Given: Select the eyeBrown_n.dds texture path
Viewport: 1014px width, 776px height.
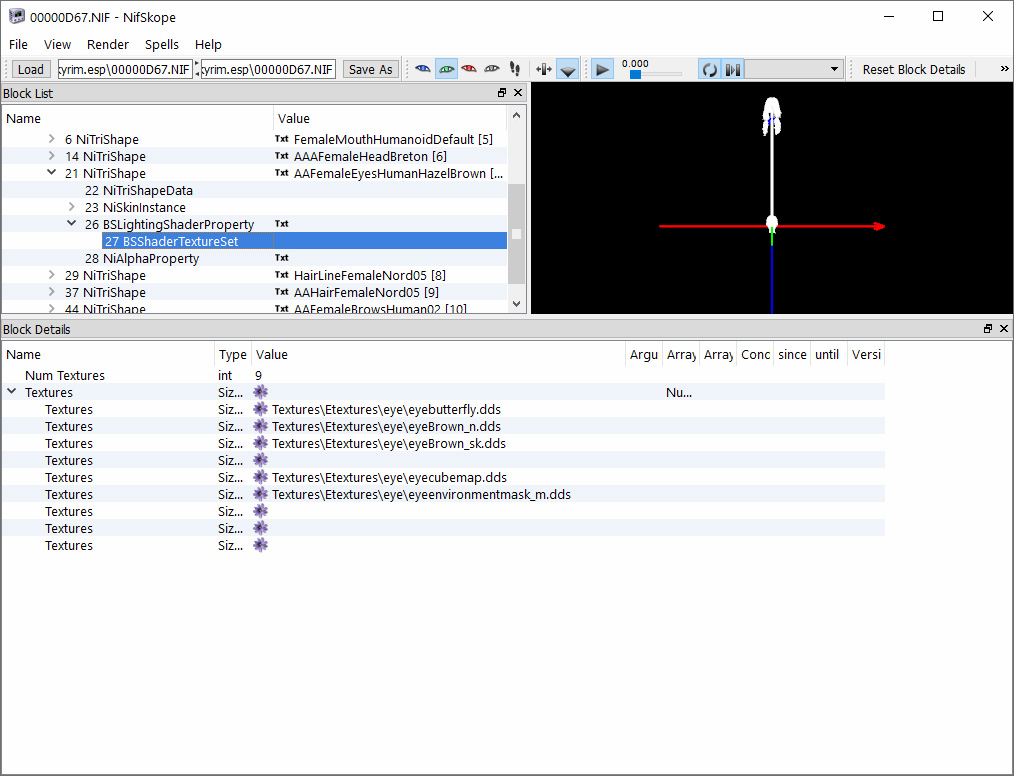Looking at the screenshot, I should (386, 426).
